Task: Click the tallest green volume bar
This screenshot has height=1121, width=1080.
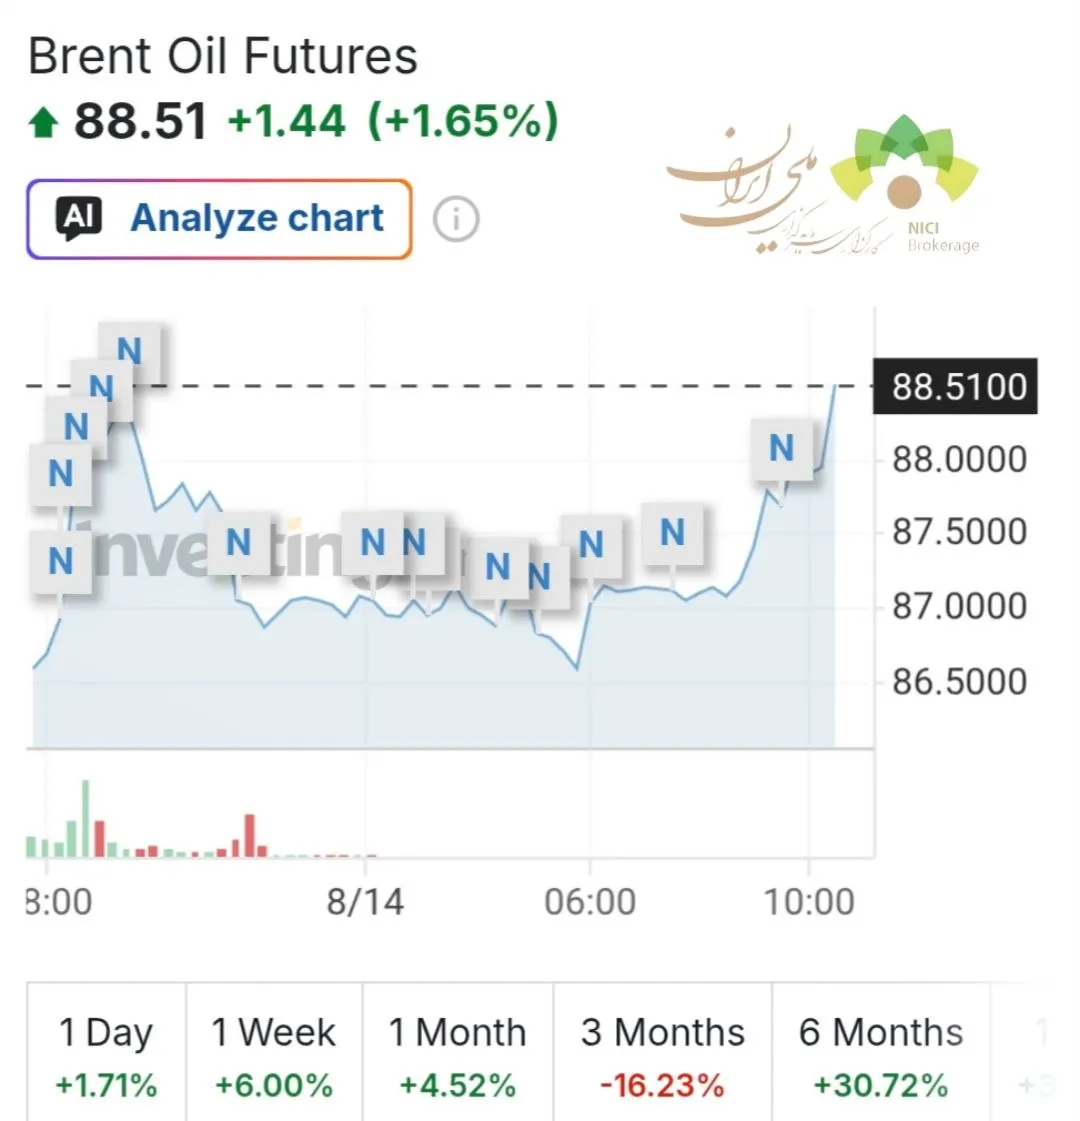Action: click(86, 819)
